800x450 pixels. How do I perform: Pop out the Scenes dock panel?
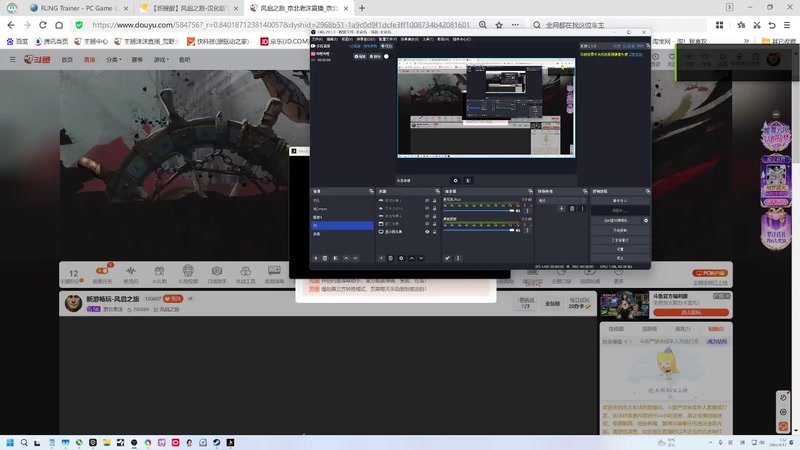(371, 191)
